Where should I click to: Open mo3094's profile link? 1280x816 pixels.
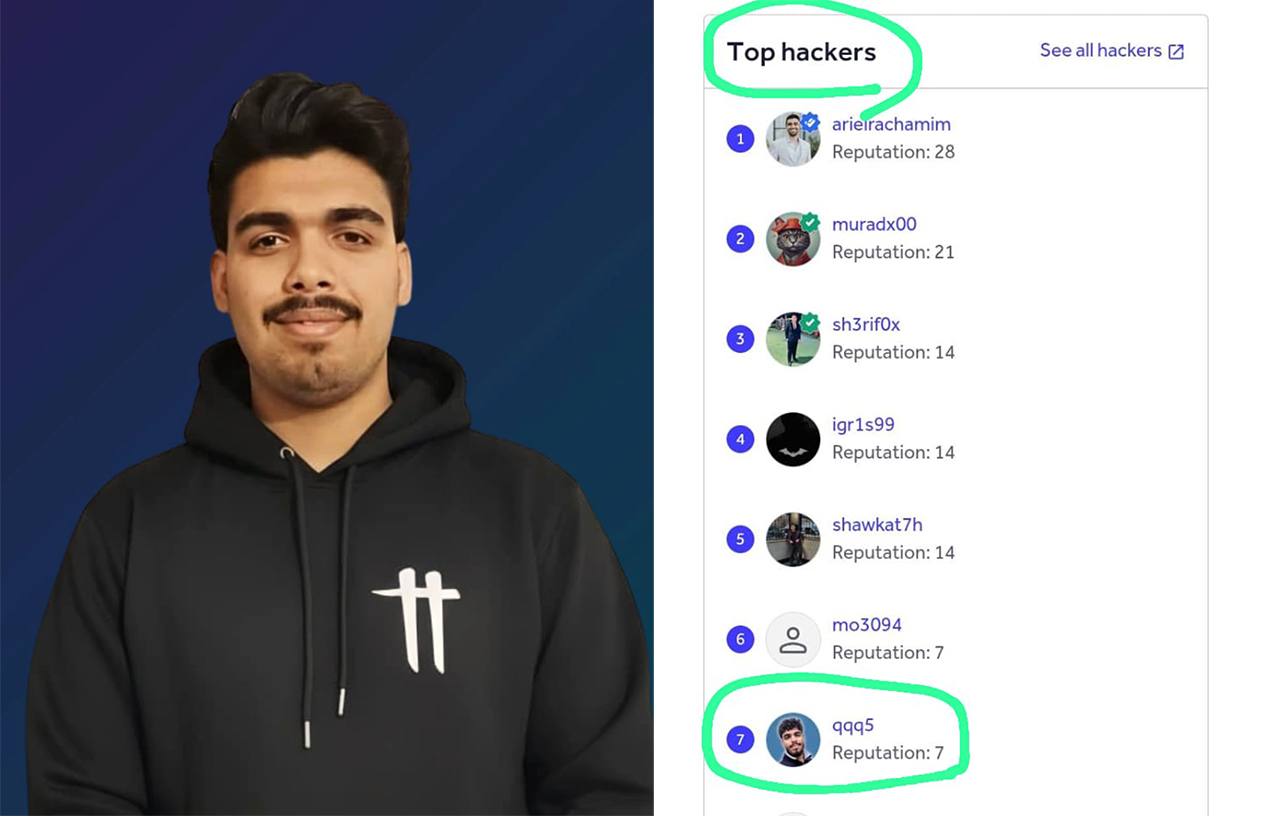(x=867, y=624)
